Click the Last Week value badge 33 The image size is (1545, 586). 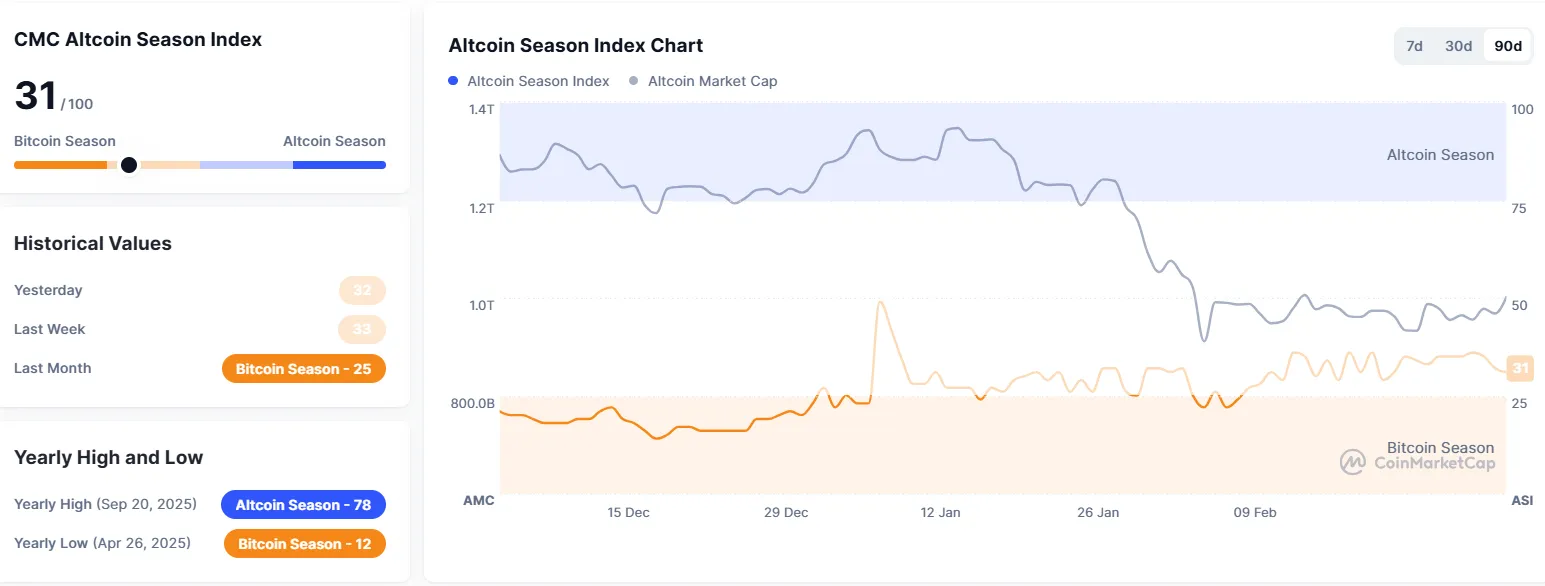[x=362, y=329]
